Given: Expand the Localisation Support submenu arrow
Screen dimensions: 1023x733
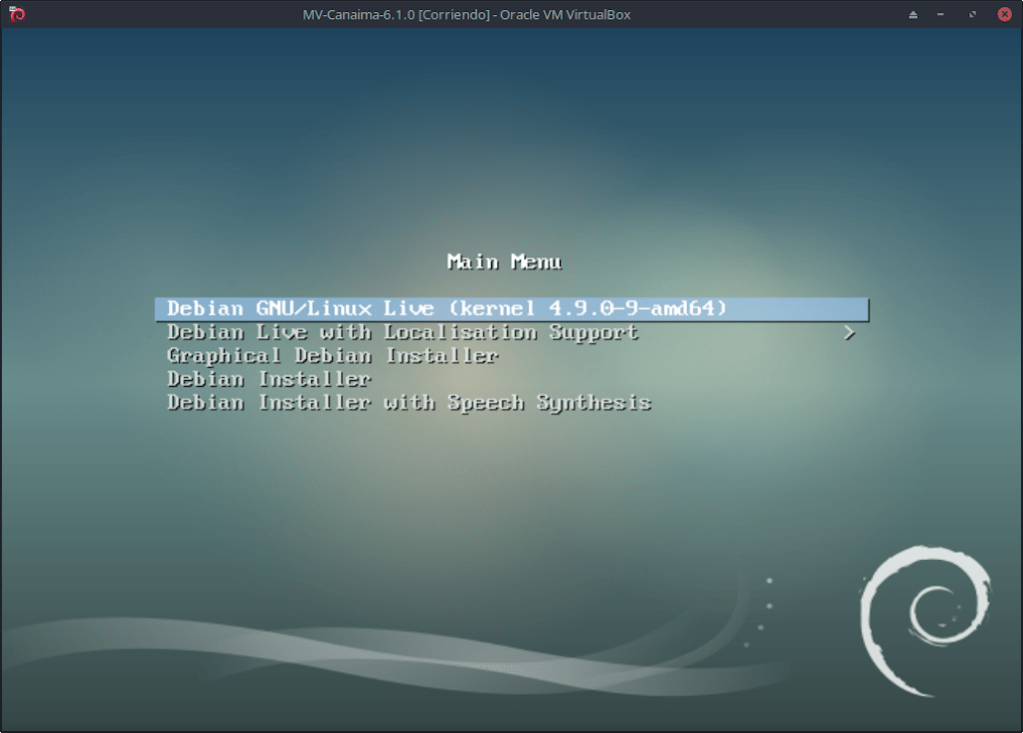Looking at the screenshot, I should (849, 333).
